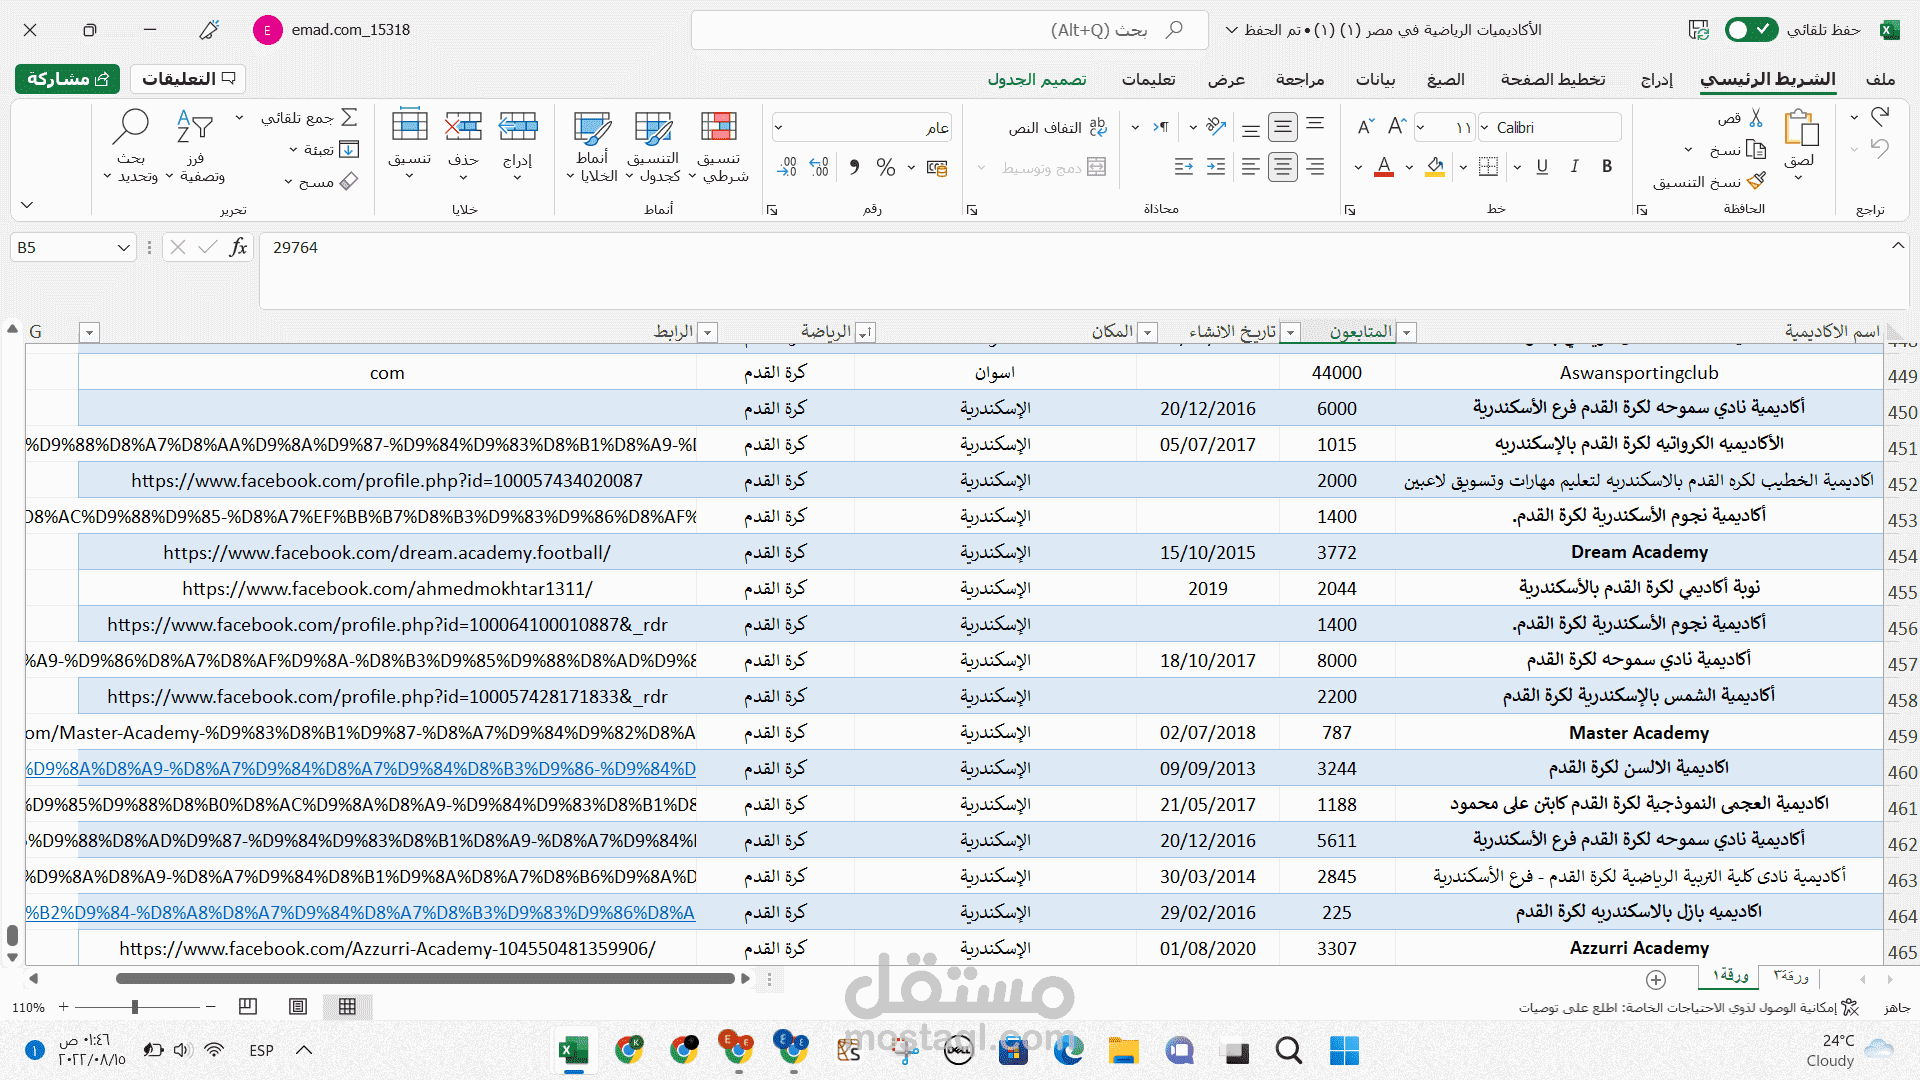Viewport: 1920px width, 1080px height.
Task: Toggle the AutoSave switch
Action: (1751, 30)
